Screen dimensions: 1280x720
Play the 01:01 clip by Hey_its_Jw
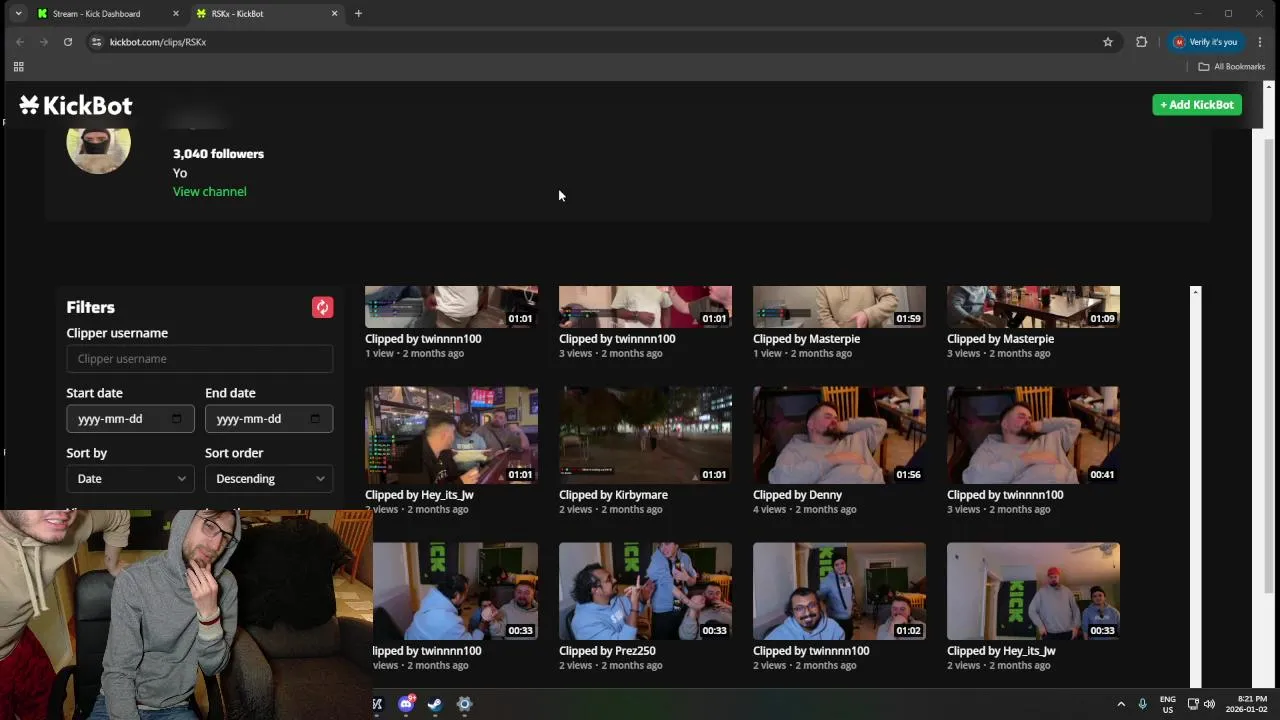point(451,435)
